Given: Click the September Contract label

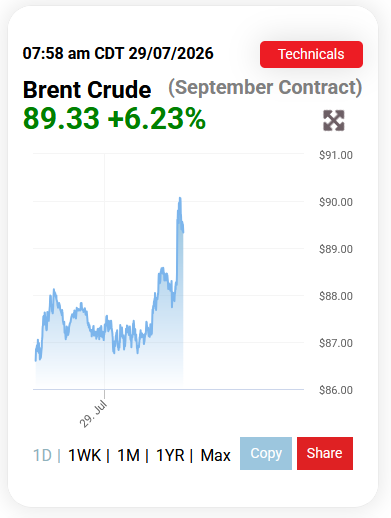Looking at the screenshot, I should [265, 88].
